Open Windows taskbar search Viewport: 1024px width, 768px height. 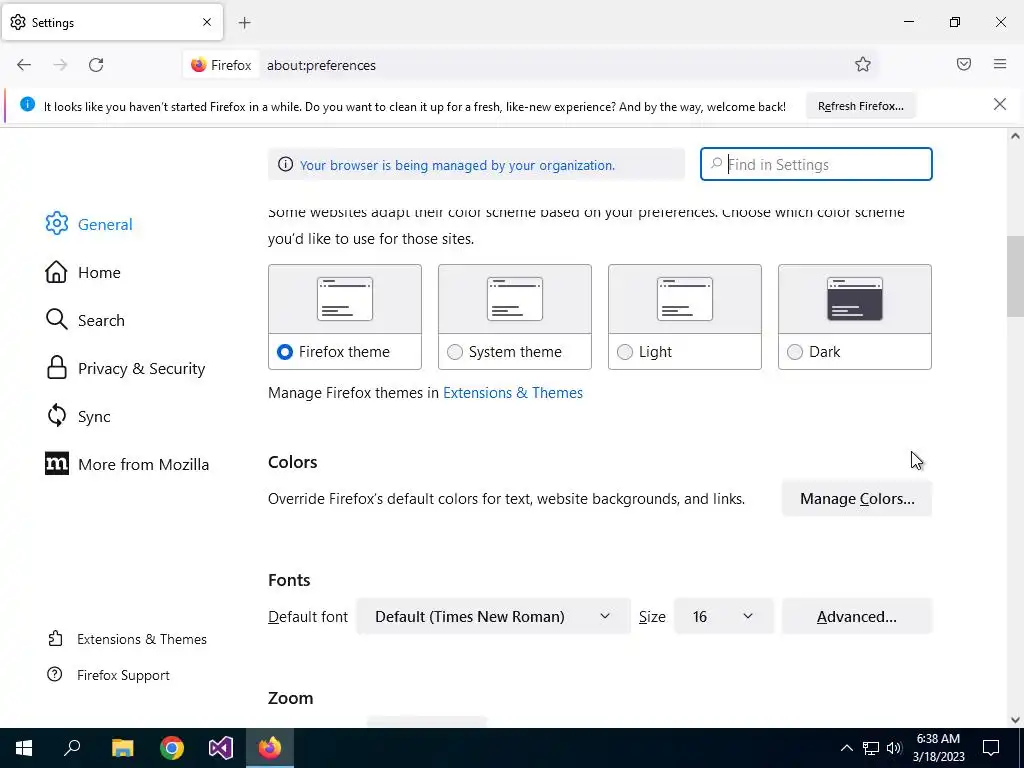[72, 748]
